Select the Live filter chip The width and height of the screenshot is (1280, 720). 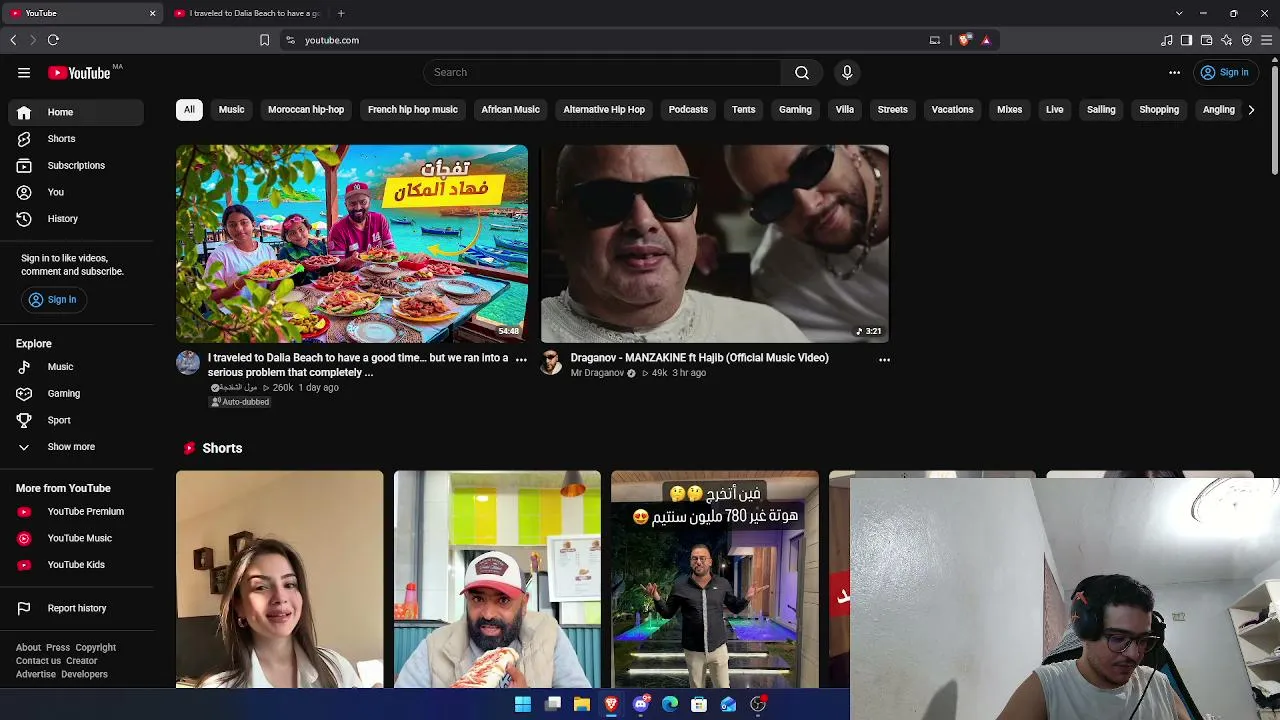(1054, 109)
